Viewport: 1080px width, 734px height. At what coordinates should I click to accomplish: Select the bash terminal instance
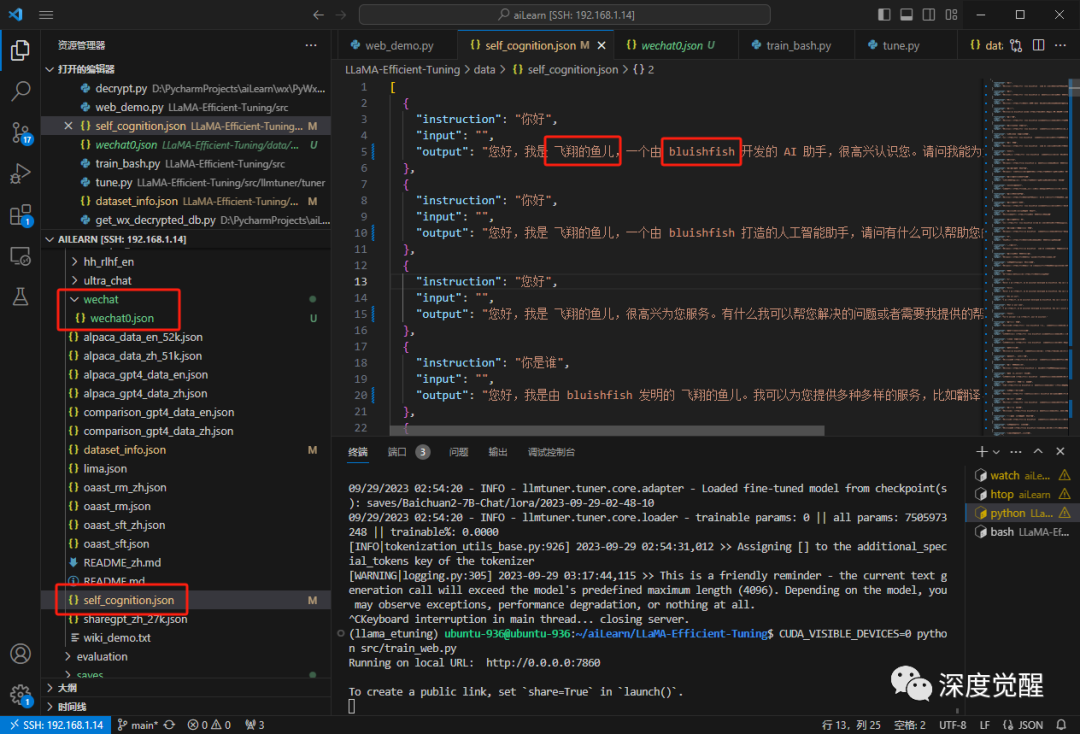(1022, 532)
